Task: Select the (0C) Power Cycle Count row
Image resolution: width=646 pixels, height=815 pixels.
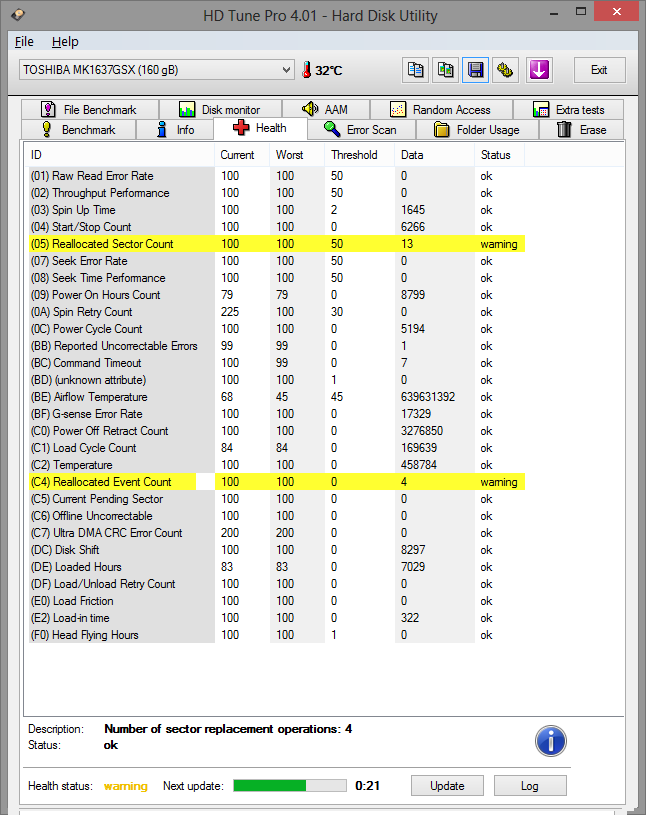Action: click(276, 329)
